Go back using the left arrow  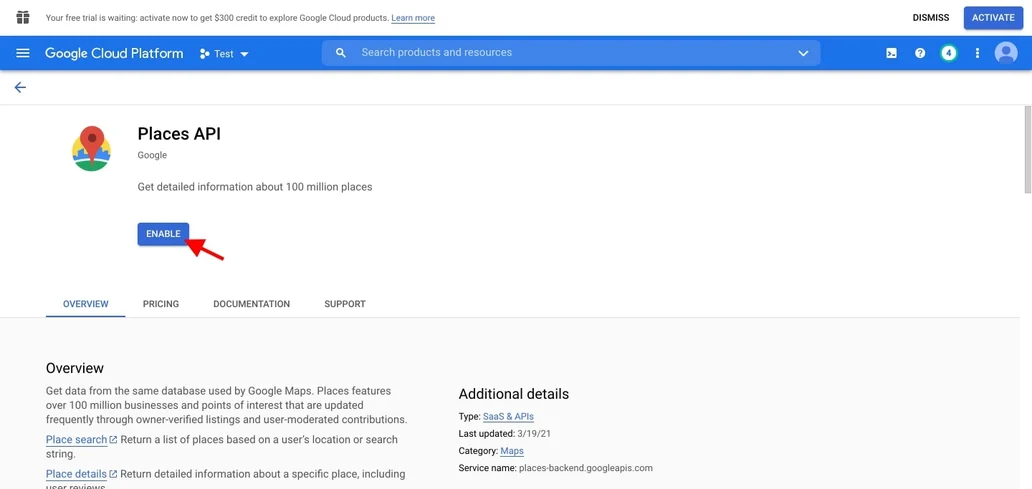coord(20,88)
